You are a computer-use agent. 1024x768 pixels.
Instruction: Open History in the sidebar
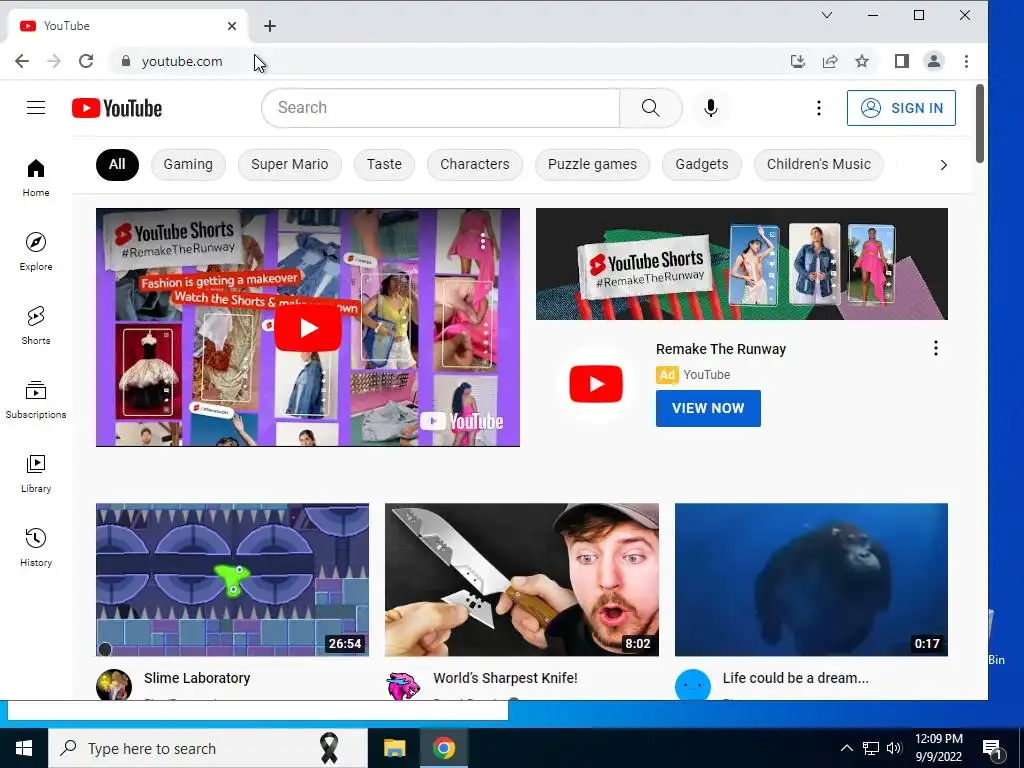(36, 547)
